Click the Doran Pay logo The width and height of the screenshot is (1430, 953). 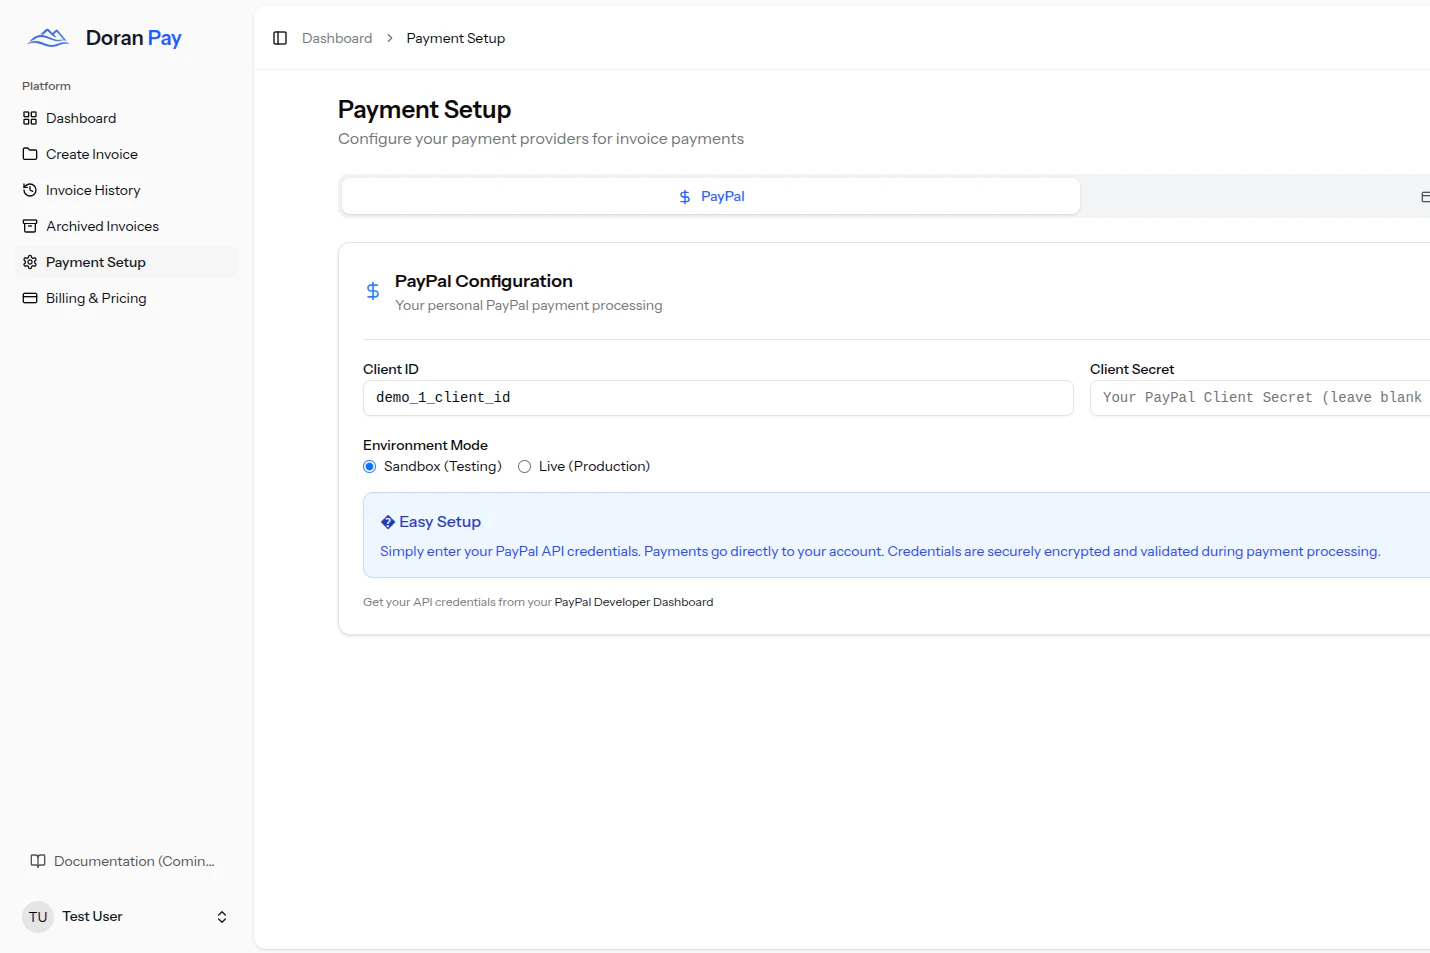[x=47, y=37]
